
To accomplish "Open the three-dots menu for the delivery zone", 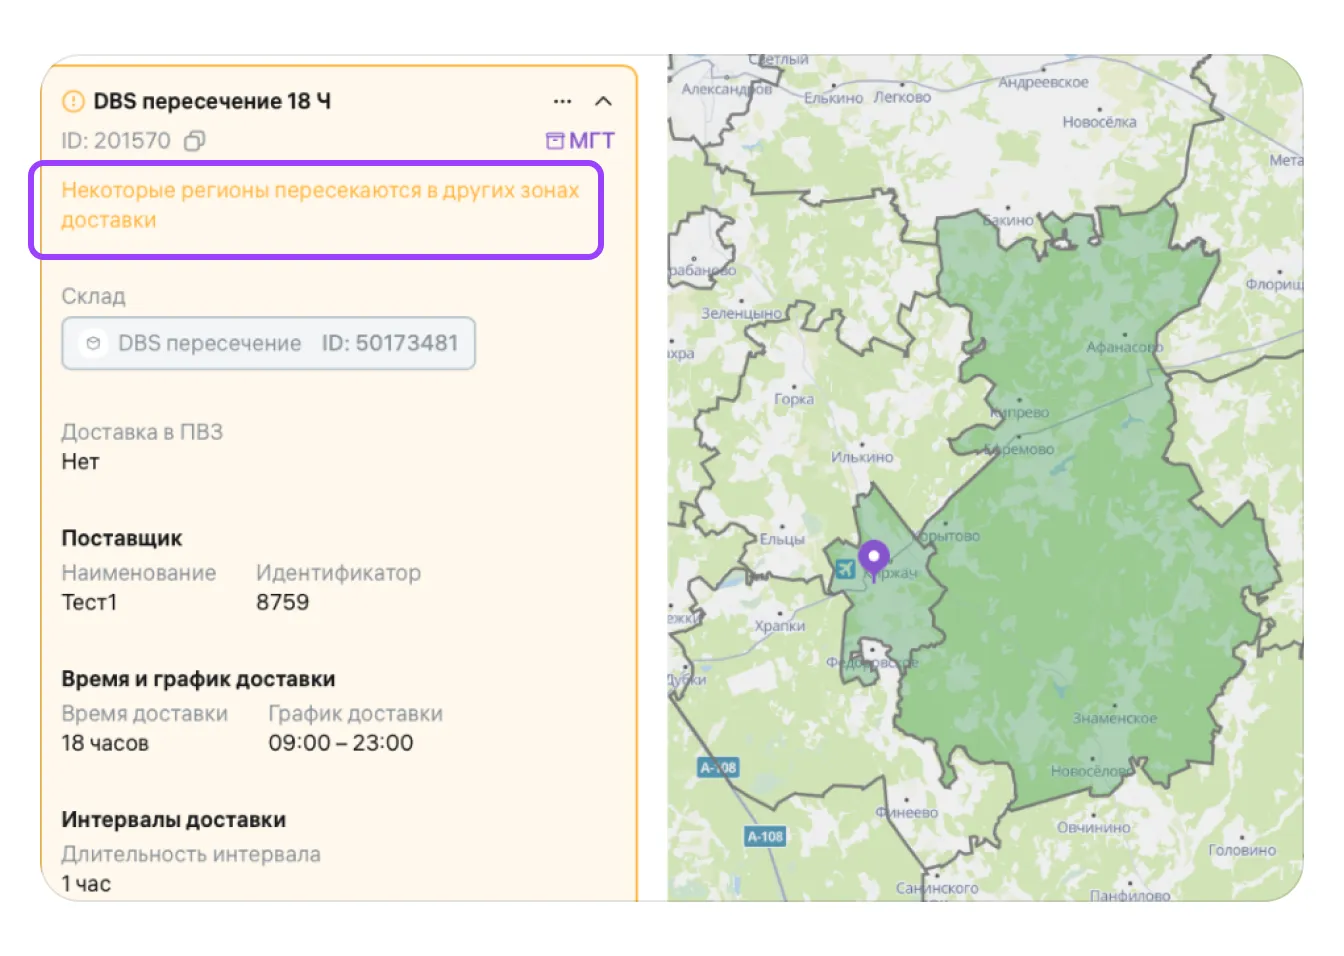I will (562, 102).
